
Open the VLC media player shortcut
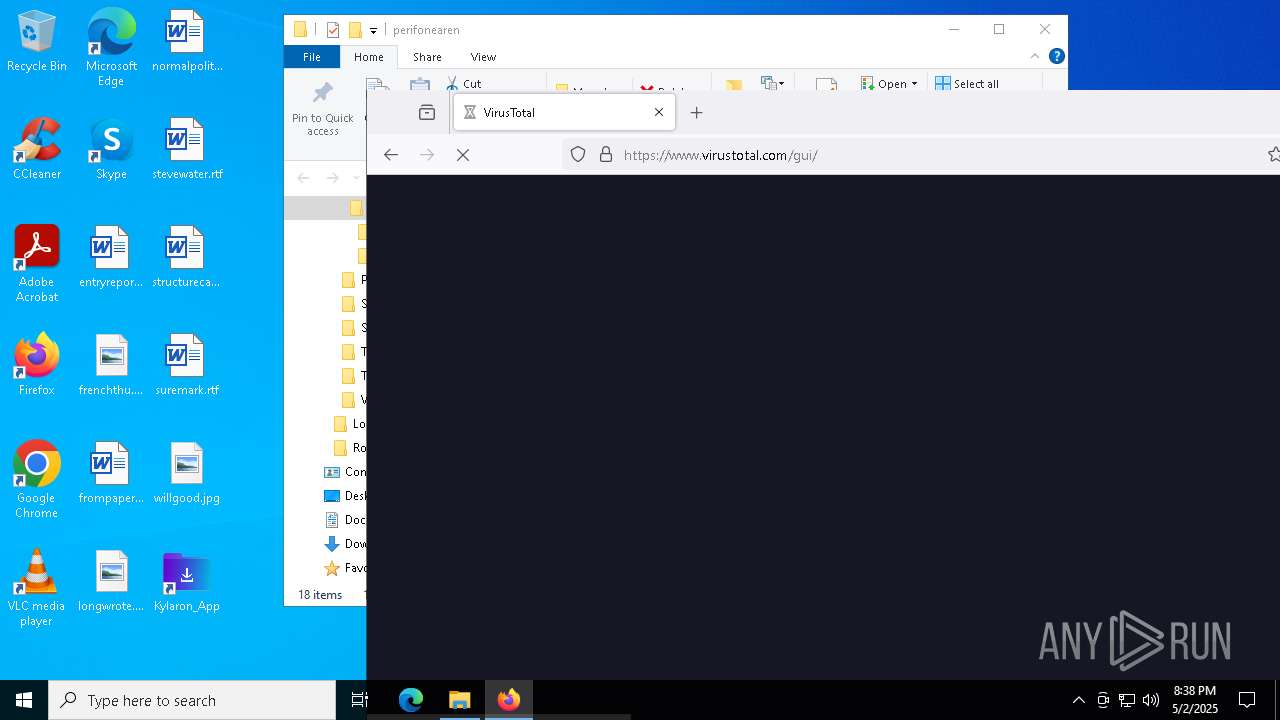(x=37, y=588)
